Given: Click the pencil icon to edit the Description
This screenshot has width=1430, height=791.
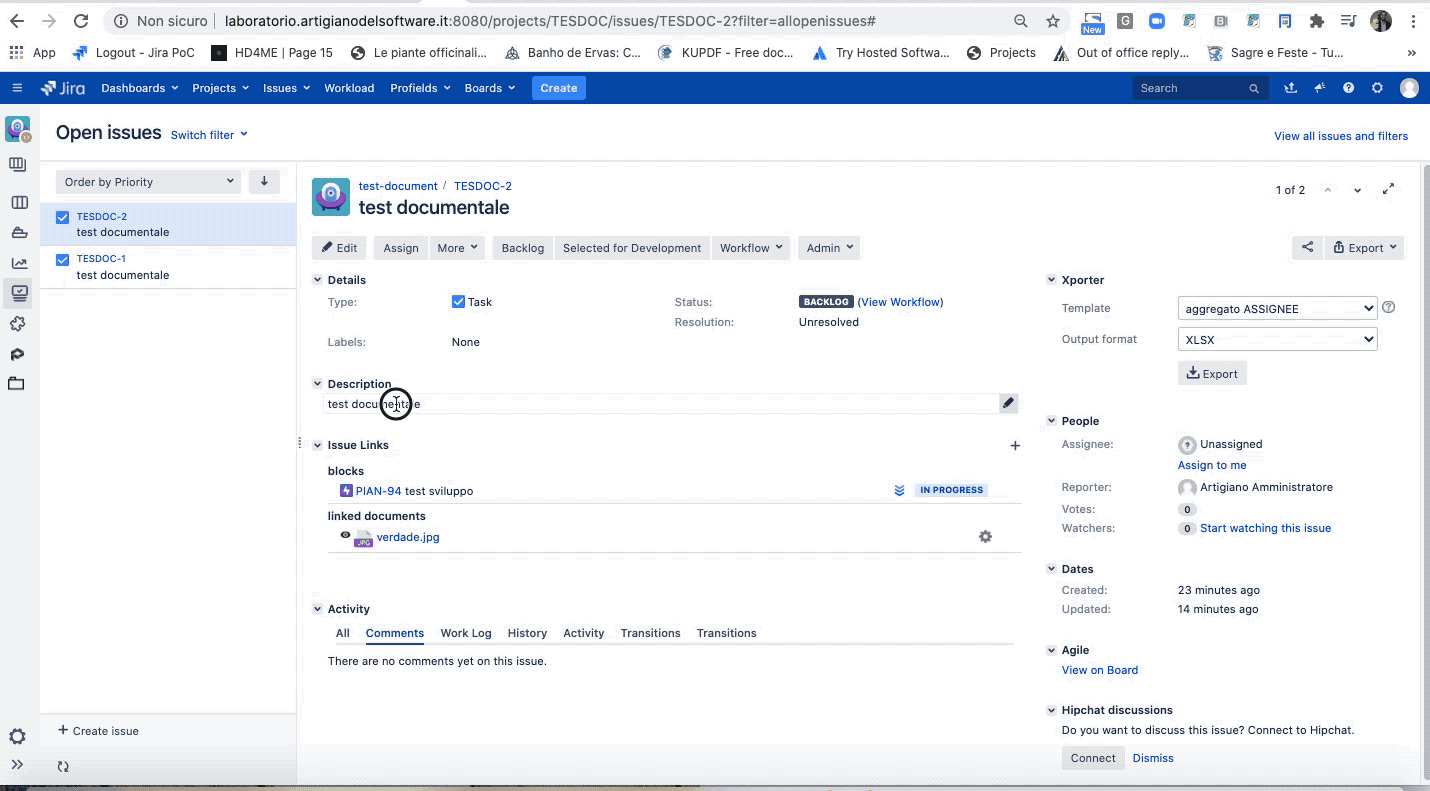Looking at the screenshot, I should tap(1008, 402).
